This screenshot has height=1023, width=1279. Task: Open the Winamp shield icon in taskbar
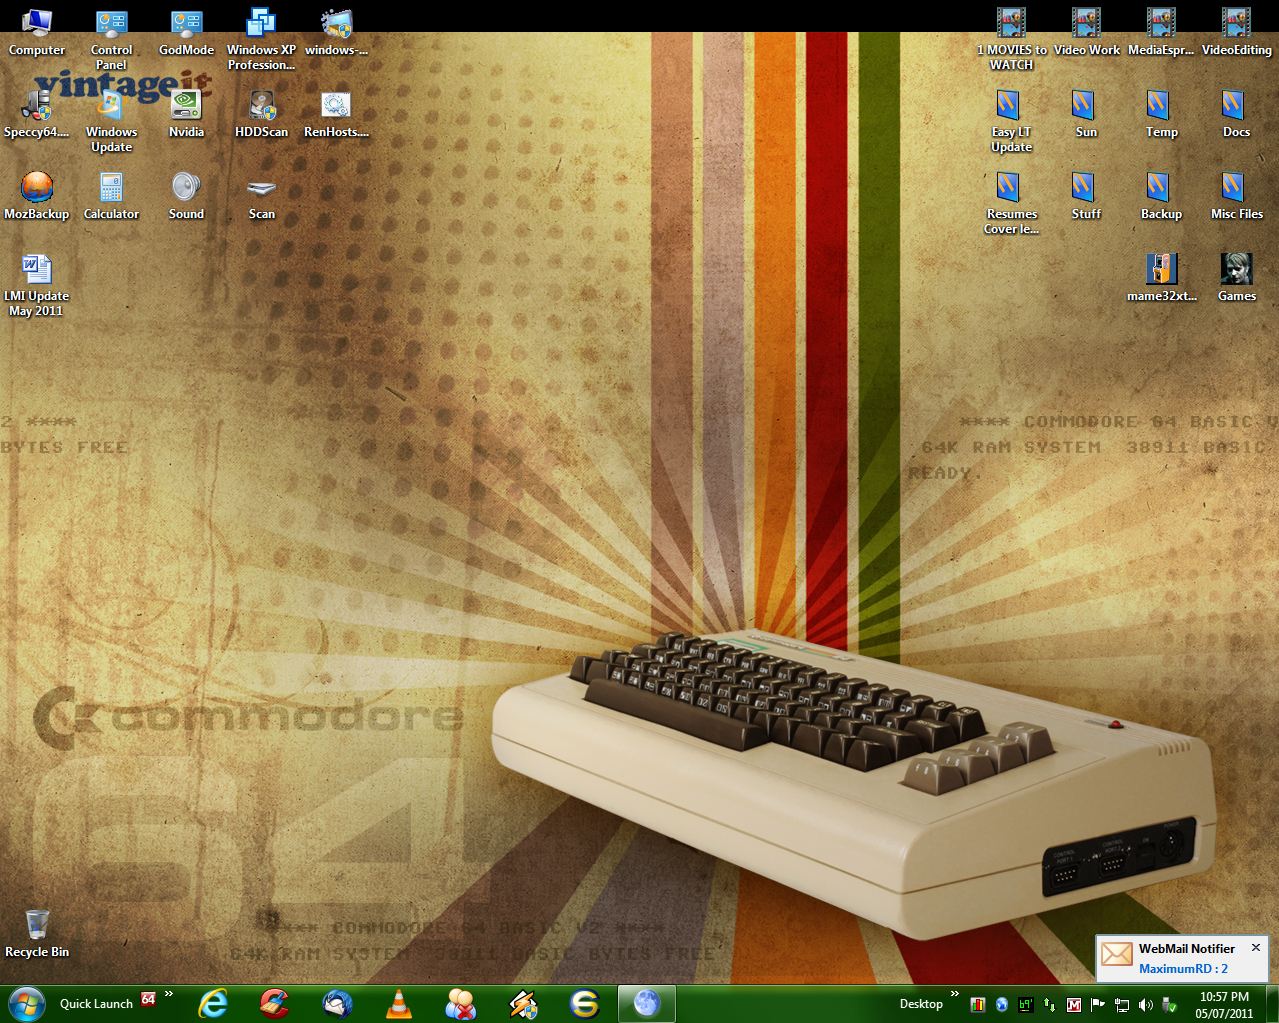[523, 1003]
